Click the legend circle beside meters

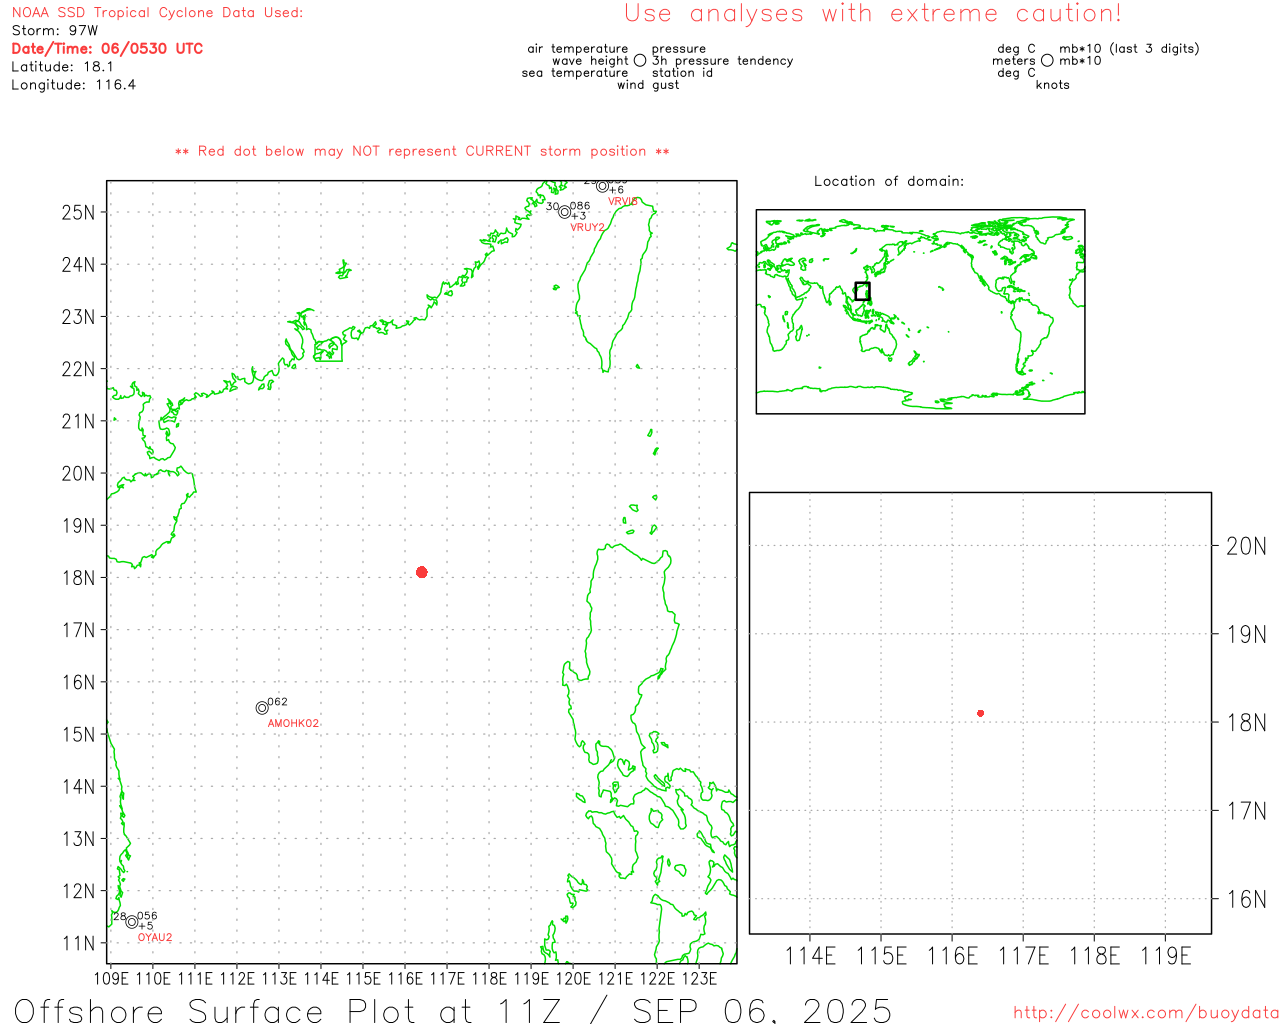pos(1047,61)
